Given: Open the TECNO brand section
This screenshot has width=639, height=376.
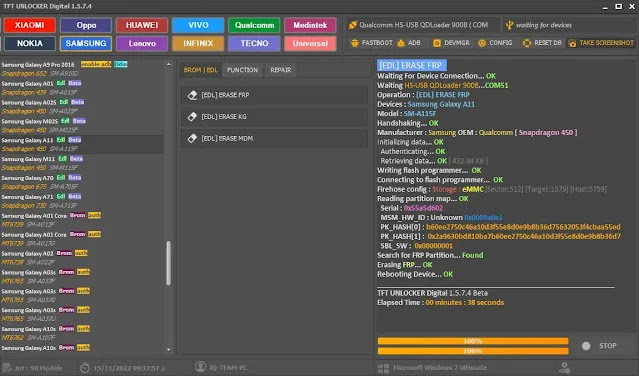Looking at the screenshot, I should [x=254, y=44].
